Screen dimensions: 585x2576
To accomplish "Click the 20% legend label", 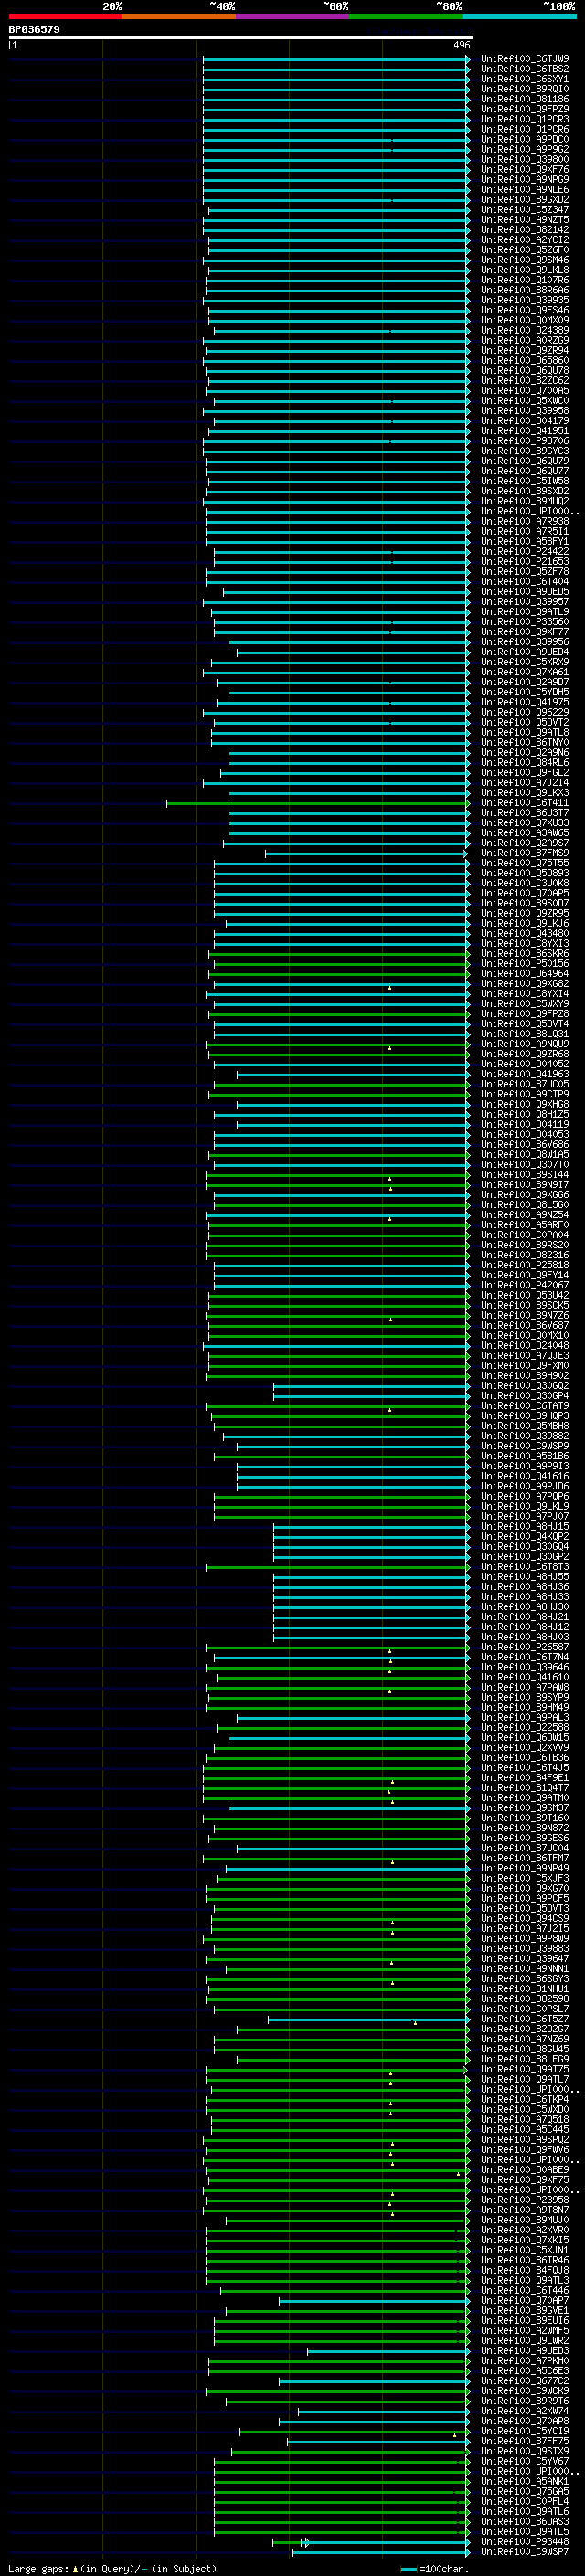I will pyautogui.click(x=112, y=6).
